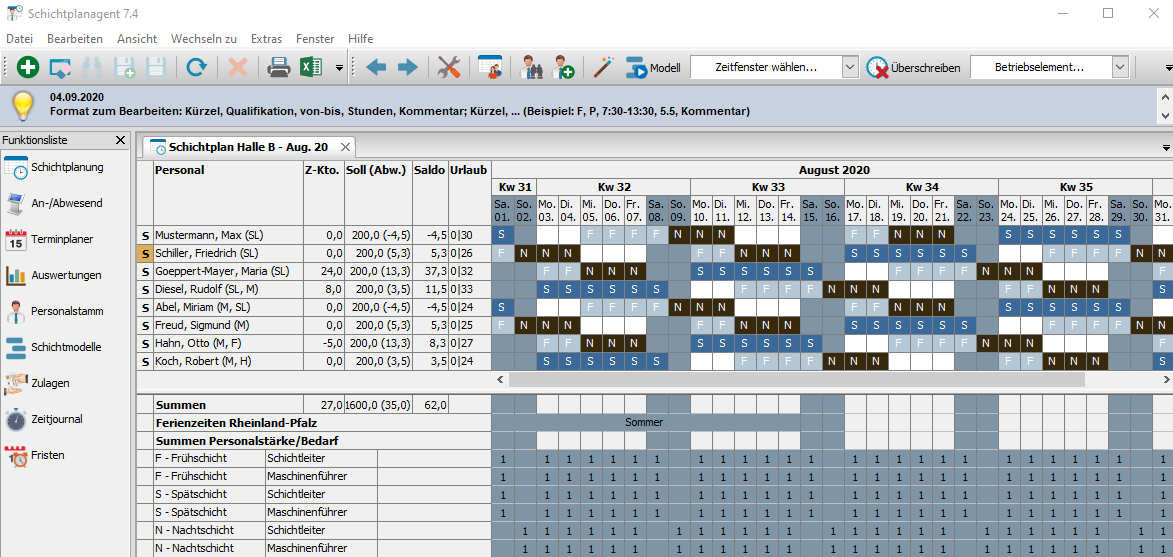
Task: Open the Betriebselement combo box
Action: tap(1121, 67)
